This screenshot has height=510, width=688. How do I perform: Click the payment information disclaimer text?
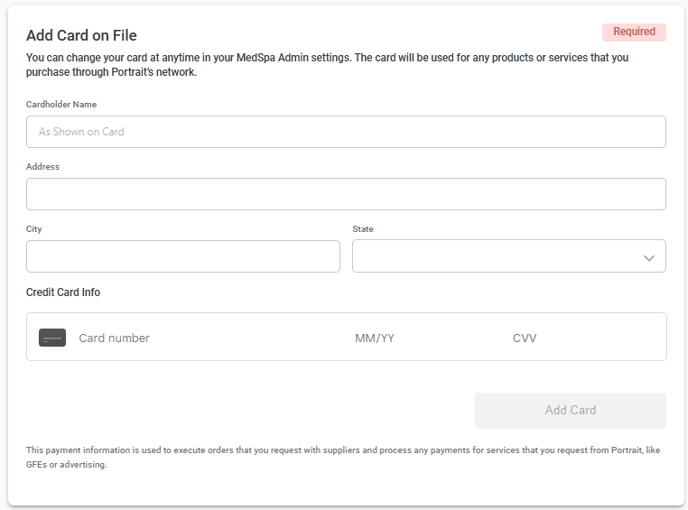pos(343,457)
